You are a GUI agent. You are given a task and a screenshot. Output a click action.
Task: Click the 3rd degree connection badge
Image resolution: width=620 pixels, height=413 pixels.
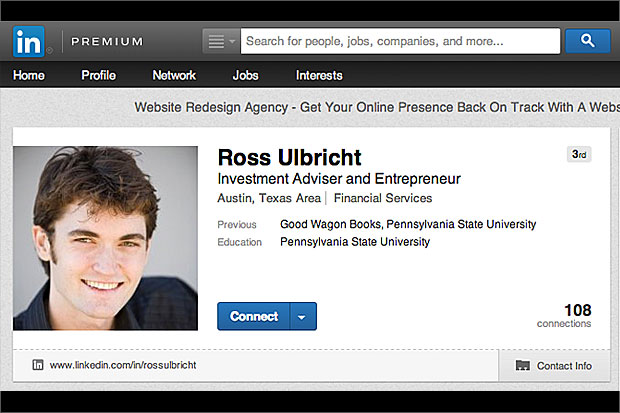(x=578, y=154)
